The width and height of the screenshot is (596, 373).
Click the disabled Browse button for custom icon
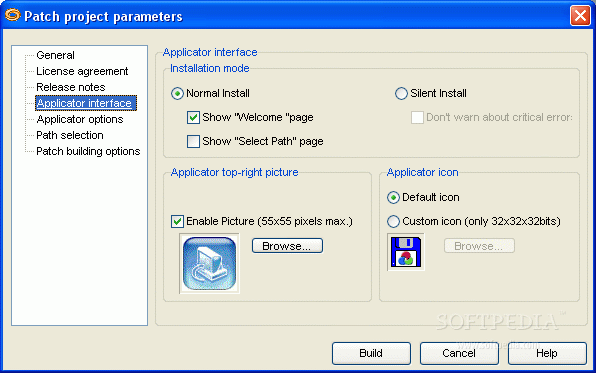pyautogui.click(x=479, y=246)
